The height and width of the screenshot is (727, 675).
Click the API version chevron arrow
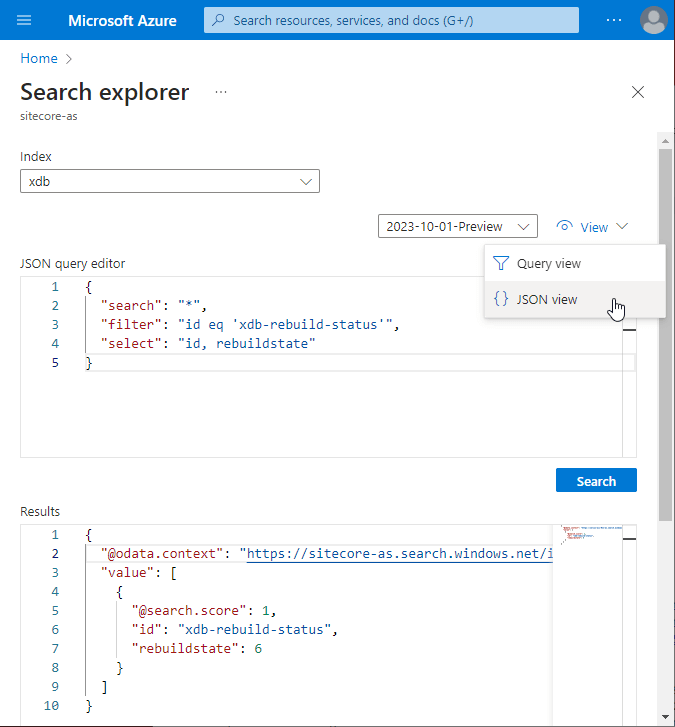pos(523,227)
